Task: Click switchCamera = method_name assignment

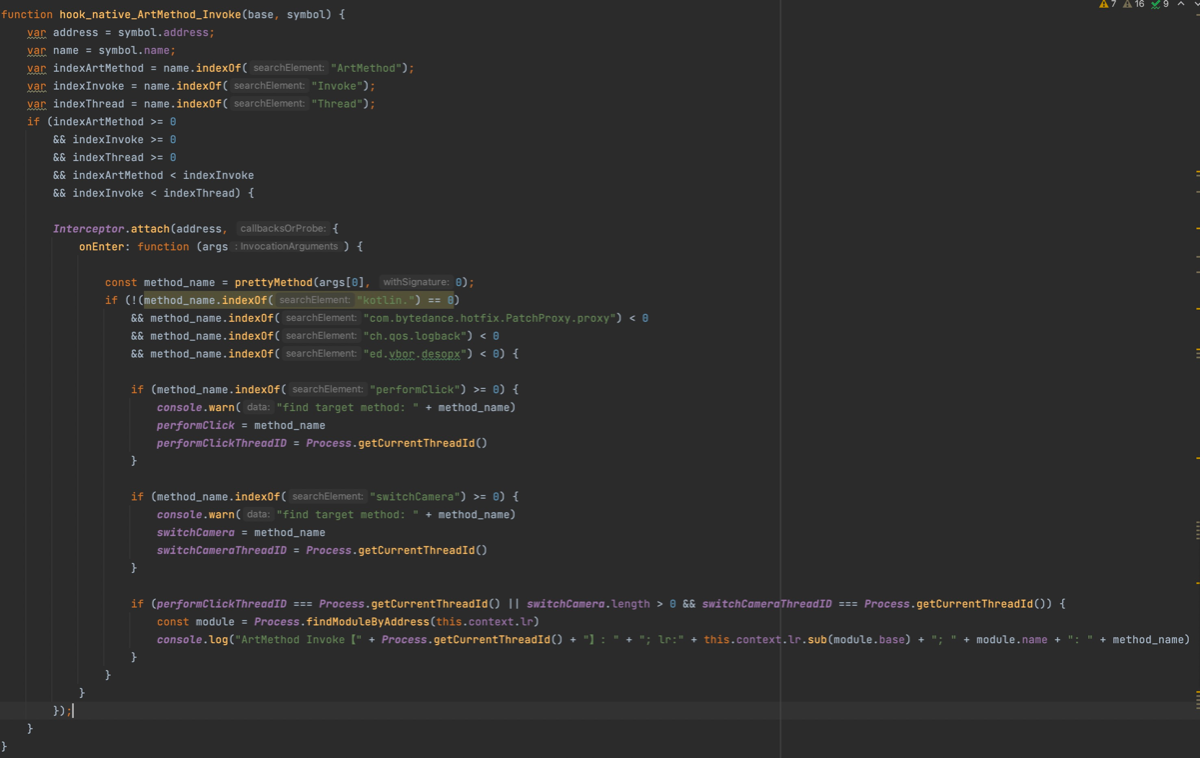Action: tap(241, 533)
